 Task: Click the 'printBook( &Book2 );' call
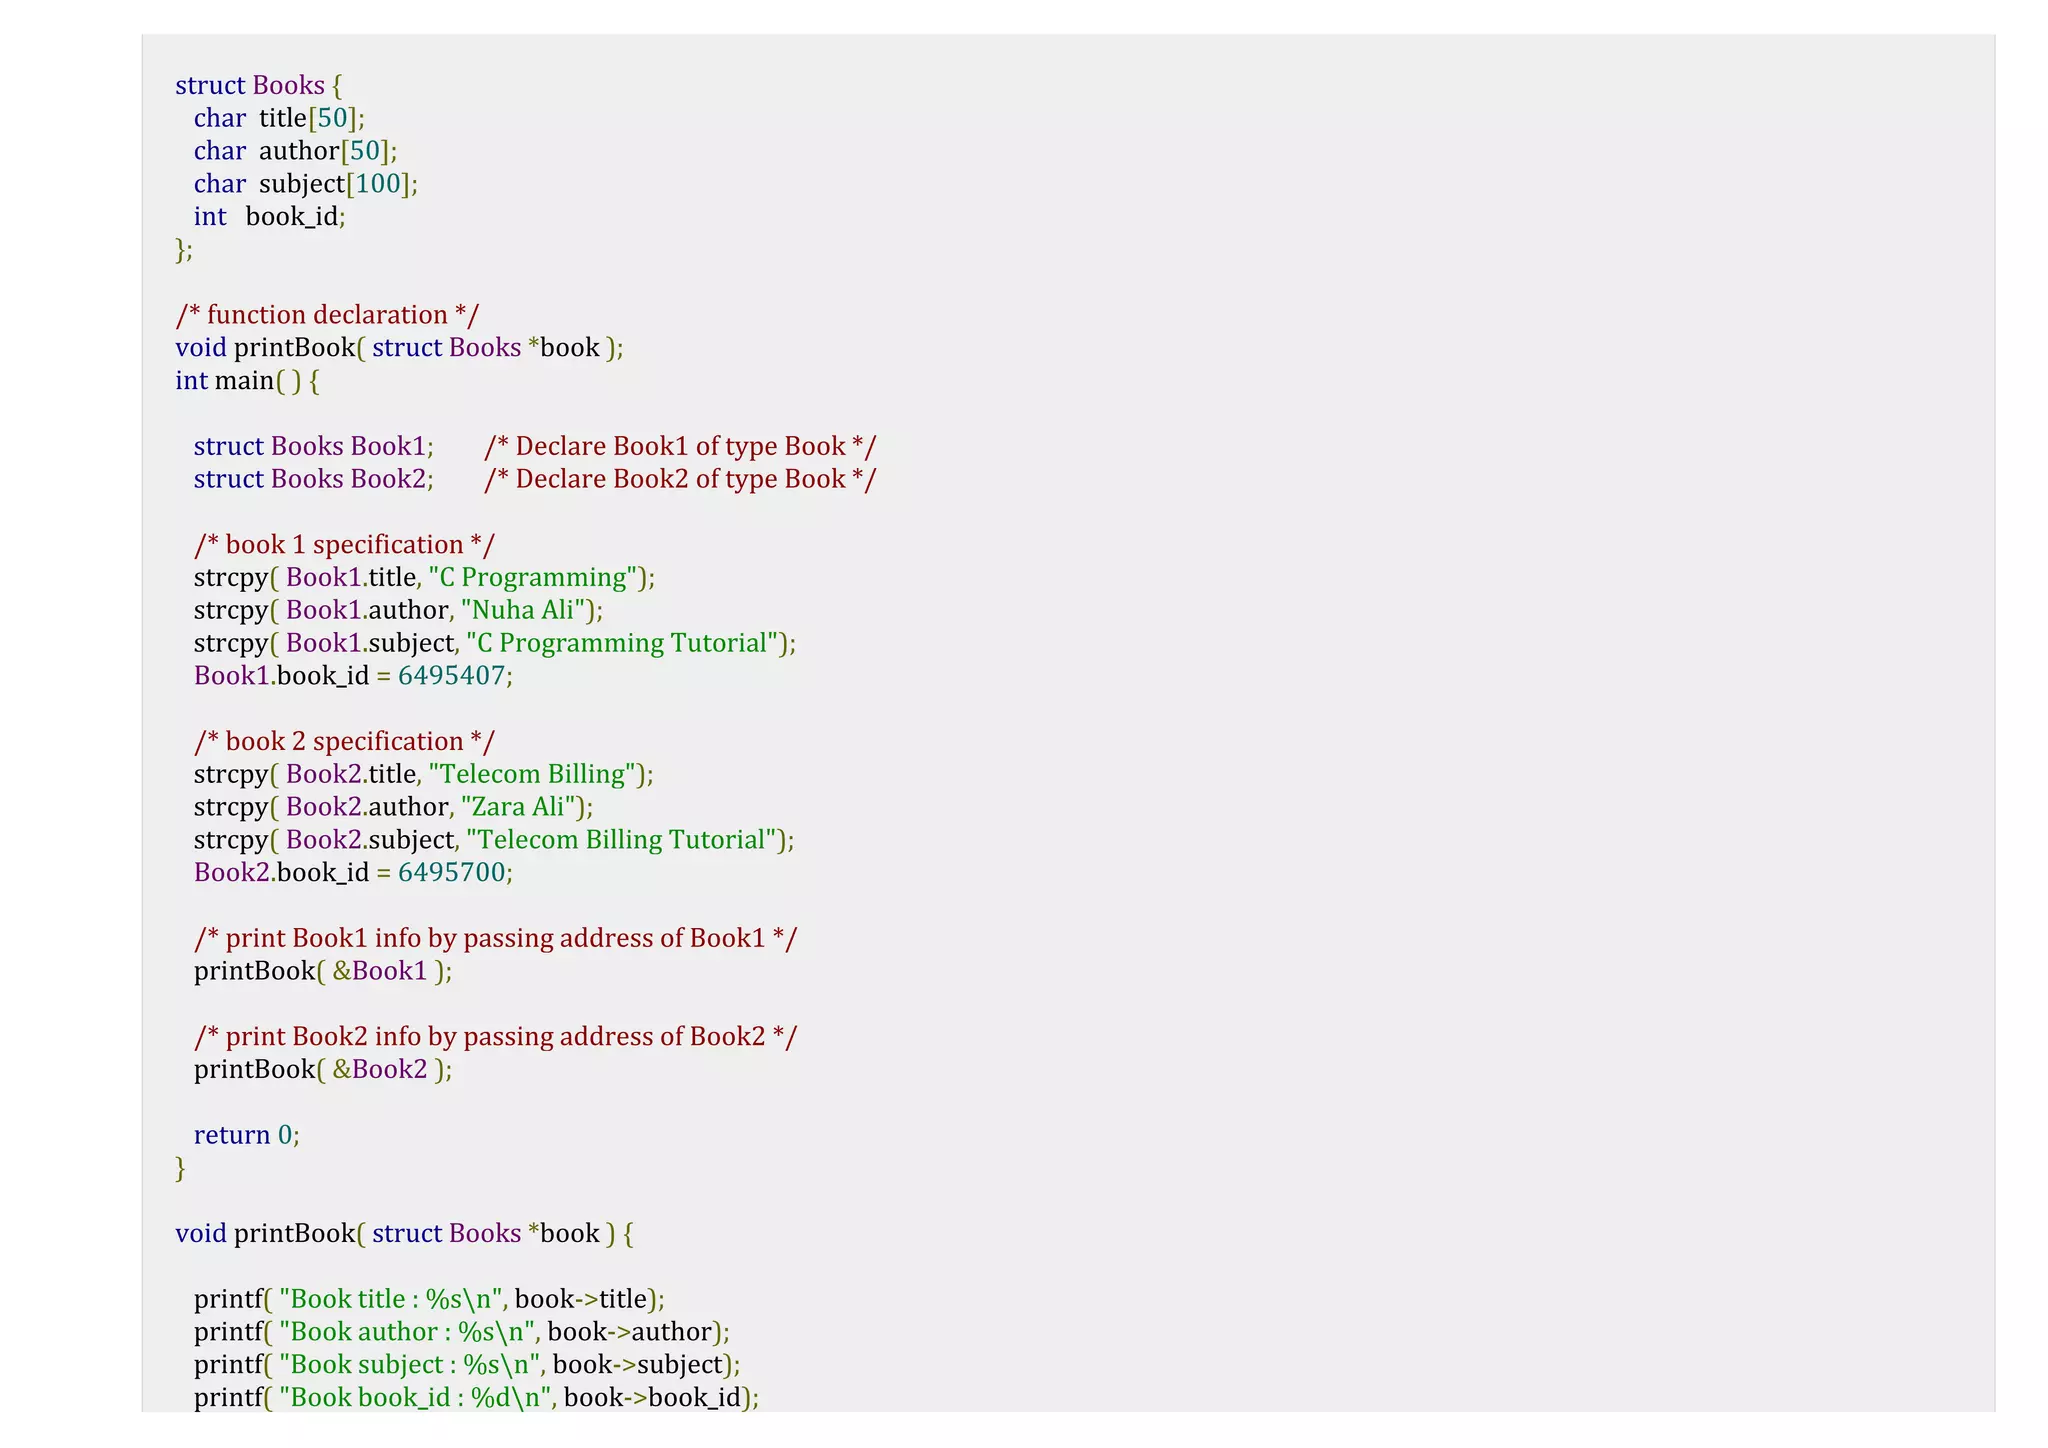point(322,1070)
